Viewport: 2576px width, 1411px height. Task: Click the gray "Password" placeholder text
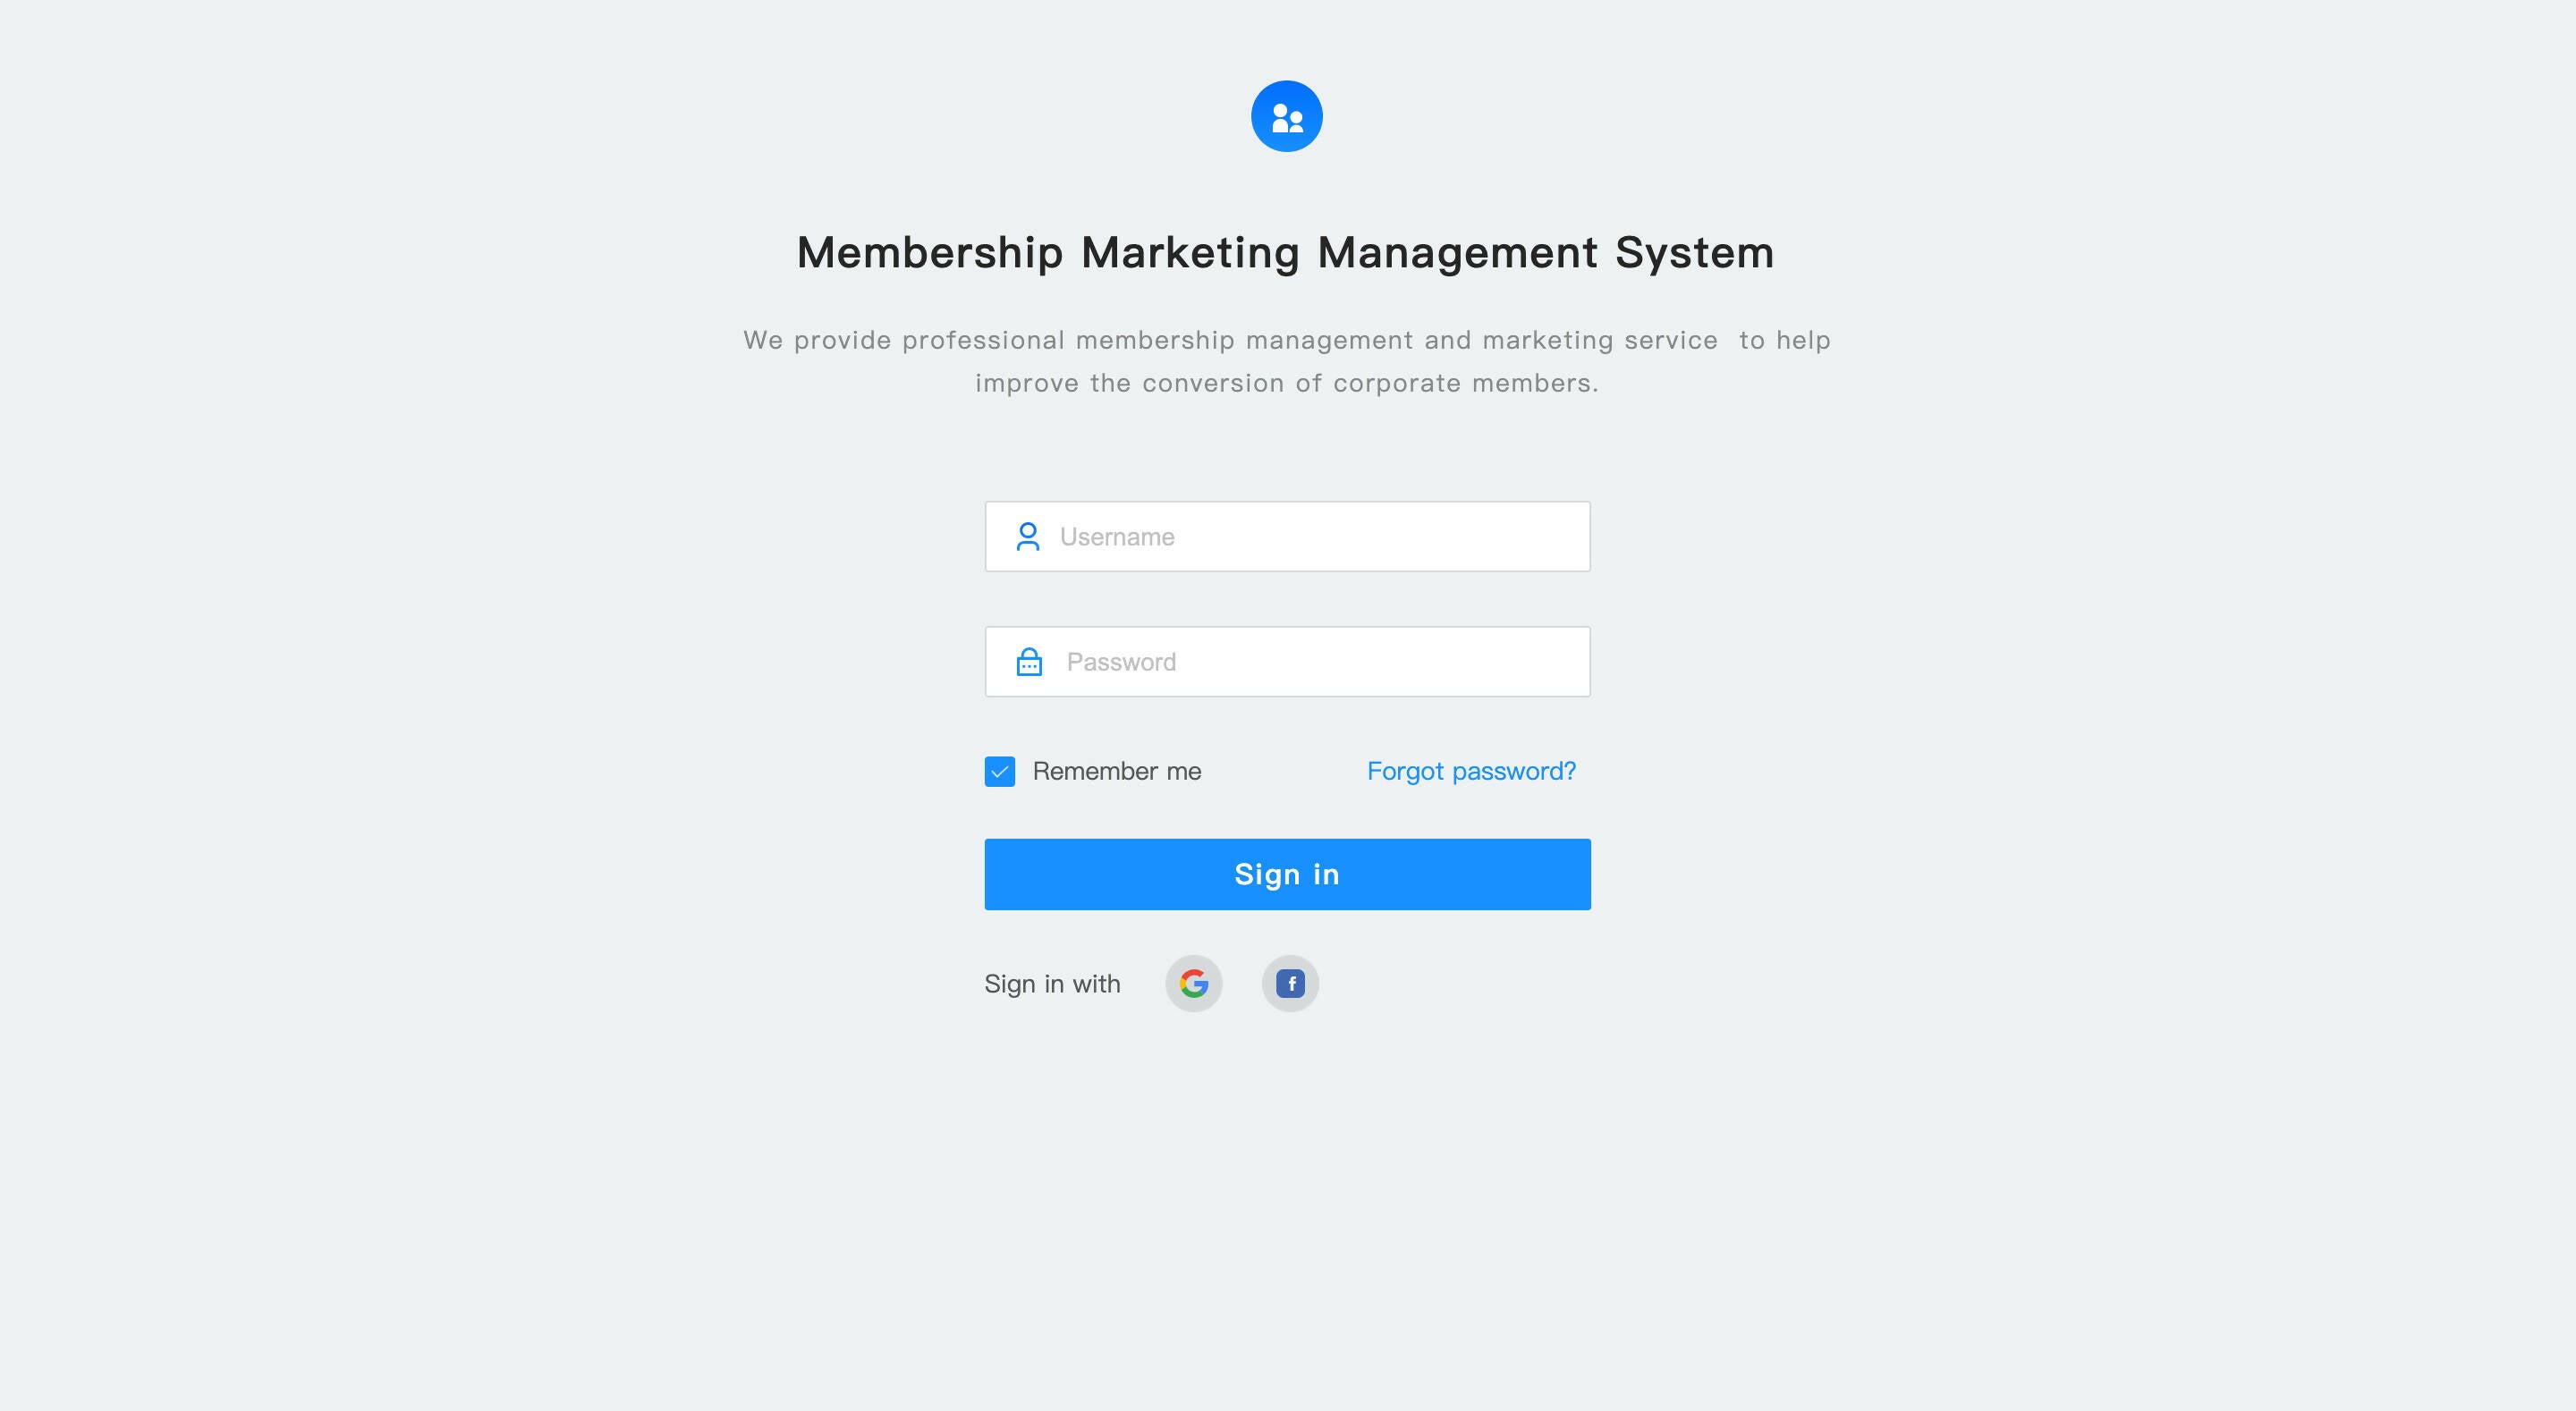[1120, 662]
